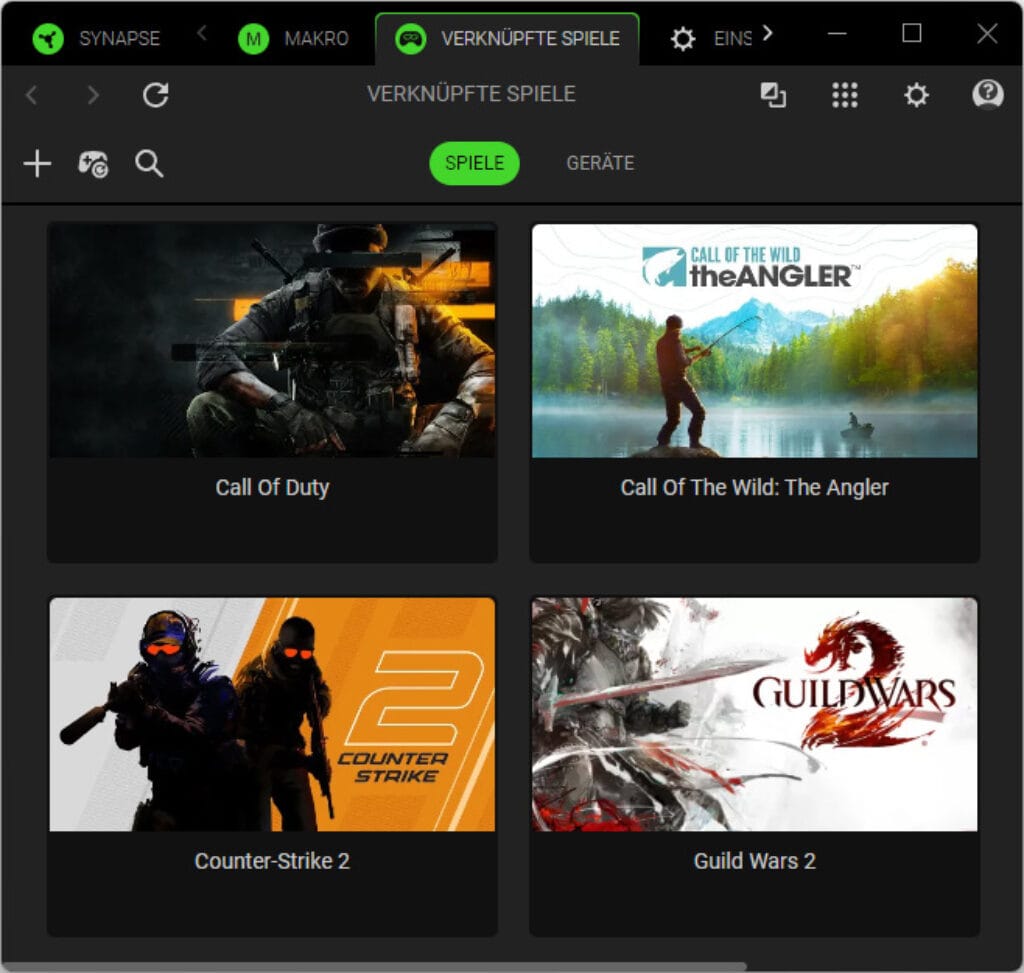
Task: Select the Verknüpfte Spiele tab
Action: (507, 38)
